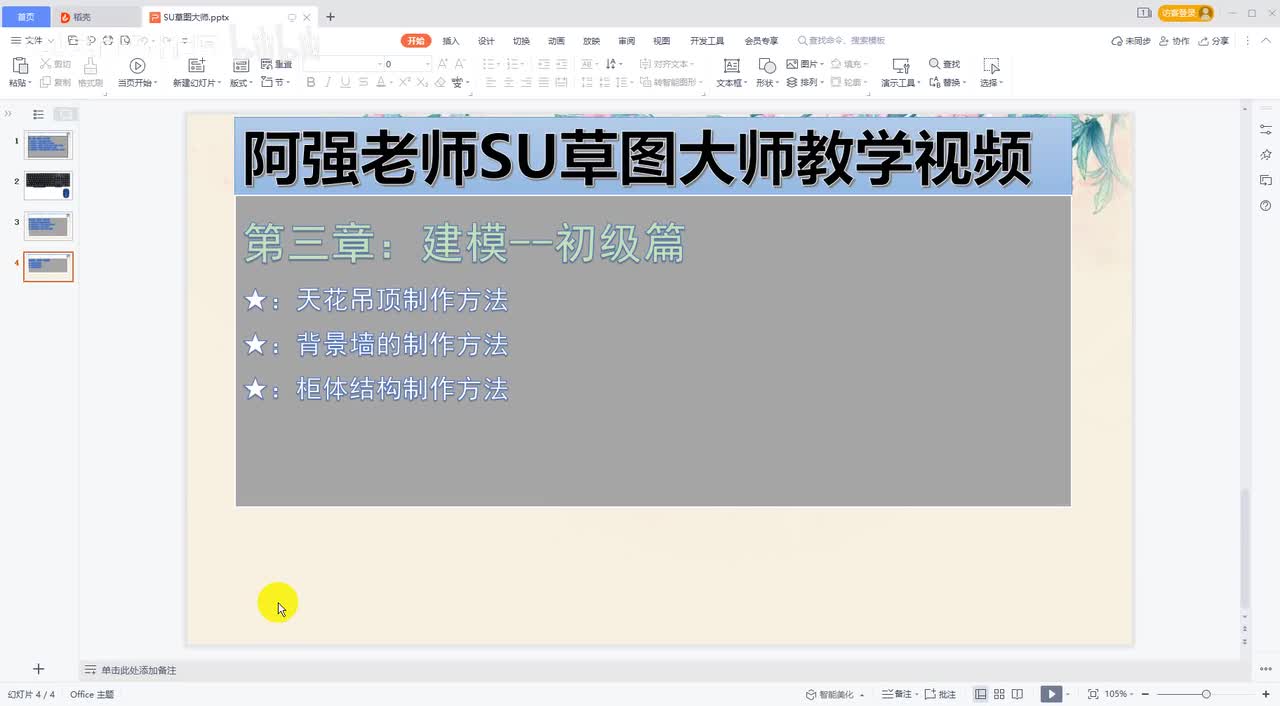Click the Presentation Tools icon
Screen dimensions: 1280x706
coord(901,66)
